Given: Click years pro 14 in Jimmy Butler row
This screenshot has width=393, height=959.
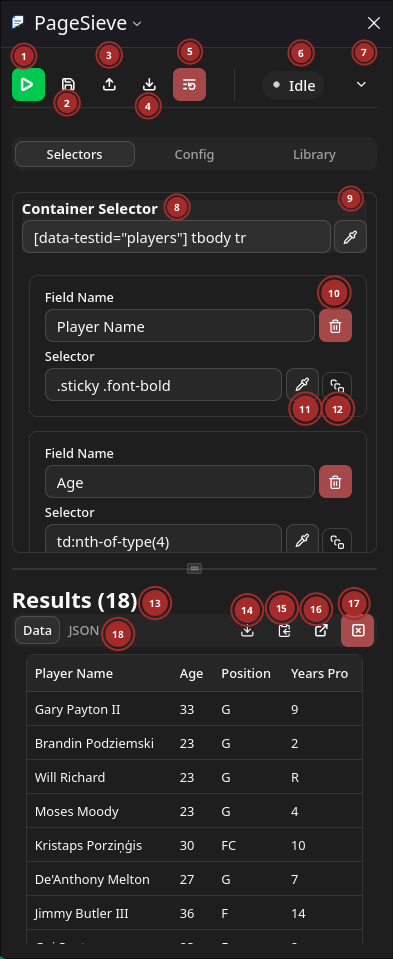Looking at the screenshot, I should click(299, 914).
